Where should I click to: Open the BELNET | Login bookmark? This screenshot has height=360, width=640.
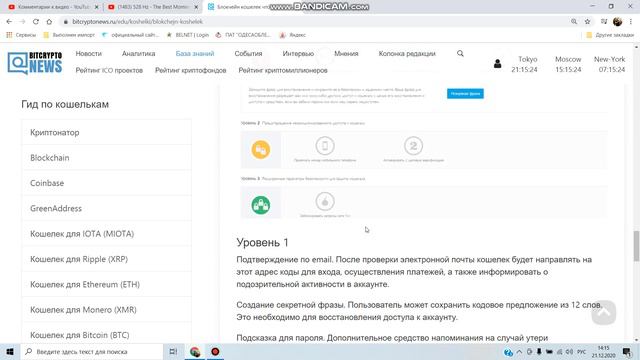(x=188, y=35)
